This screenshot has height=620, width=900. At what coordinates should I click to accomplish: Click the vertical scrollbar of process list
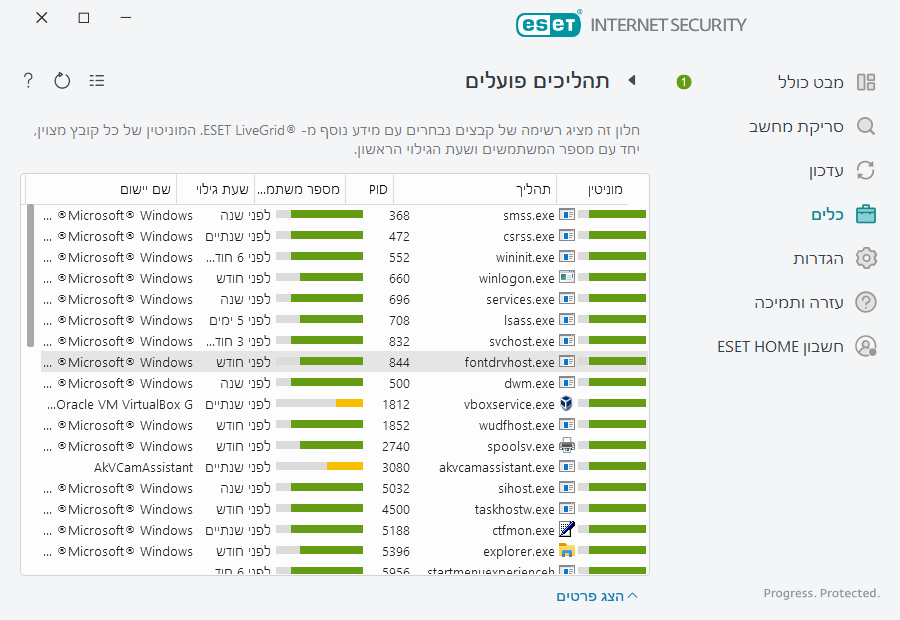[31, 275]
